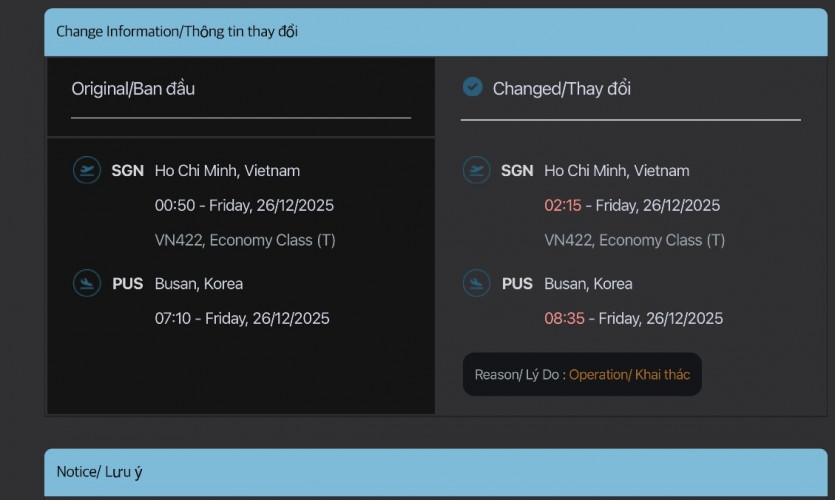Screen dimensions: 835x500
Task: Click Busan, Korea in the Changed panel
Action: (x=588, y=284)
